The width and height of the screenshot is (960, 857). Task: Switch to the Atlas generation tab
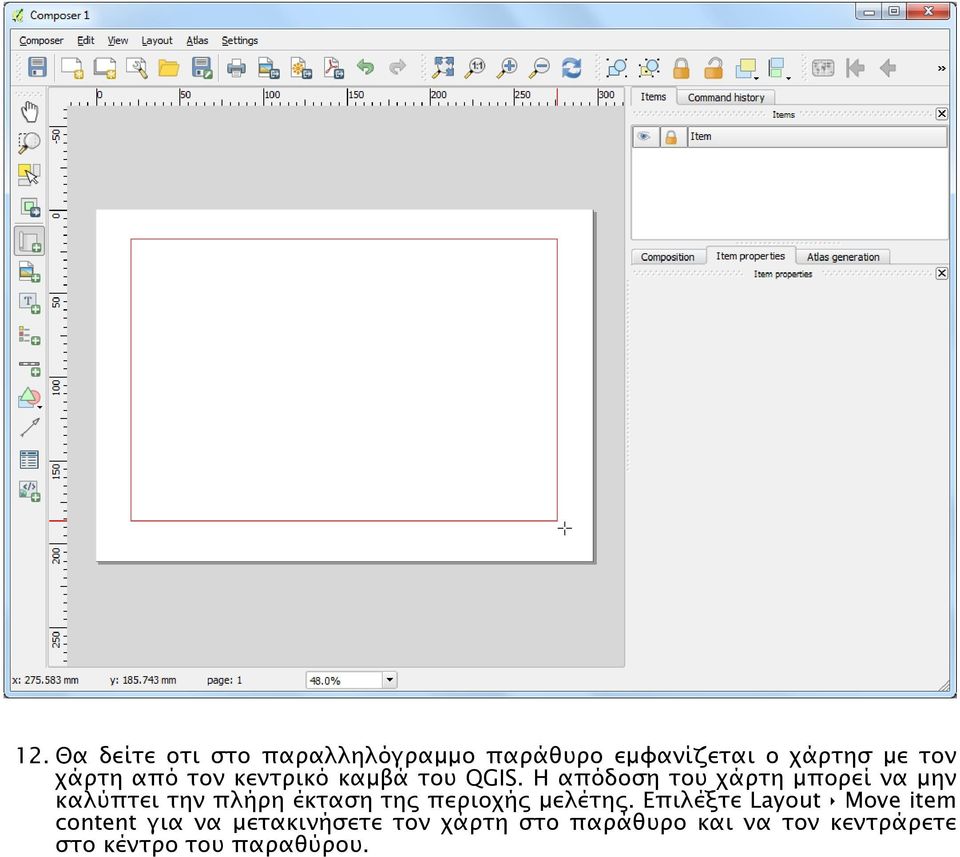(842, 257)
